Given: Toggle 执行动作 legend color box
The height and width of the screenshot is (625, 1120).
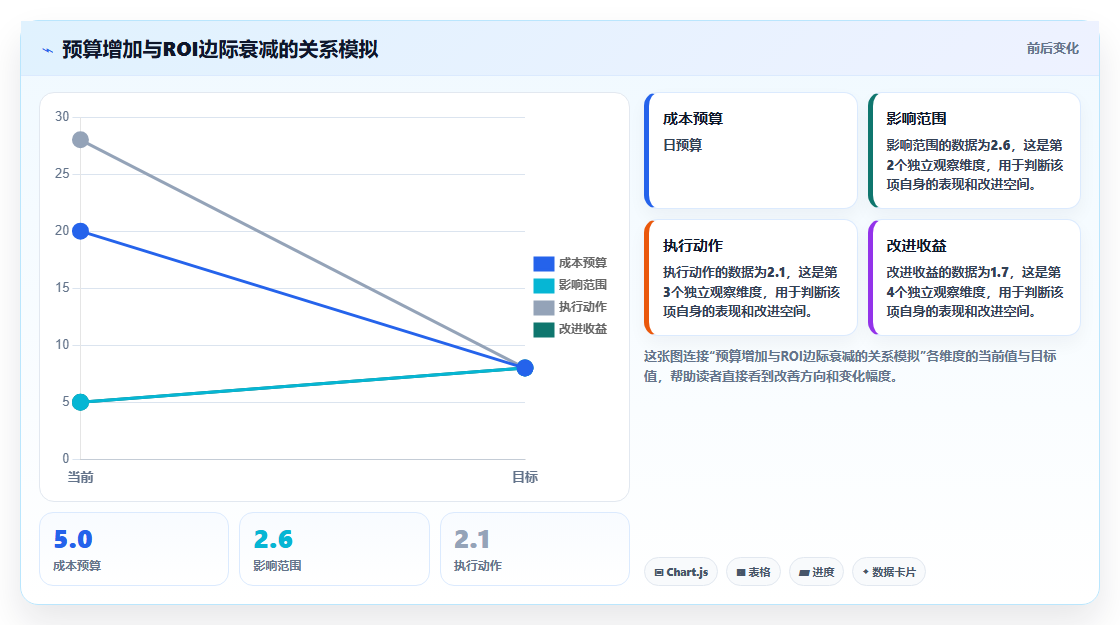Looking at the screenshot, I should pyautogui.click(x=544, y=307).
